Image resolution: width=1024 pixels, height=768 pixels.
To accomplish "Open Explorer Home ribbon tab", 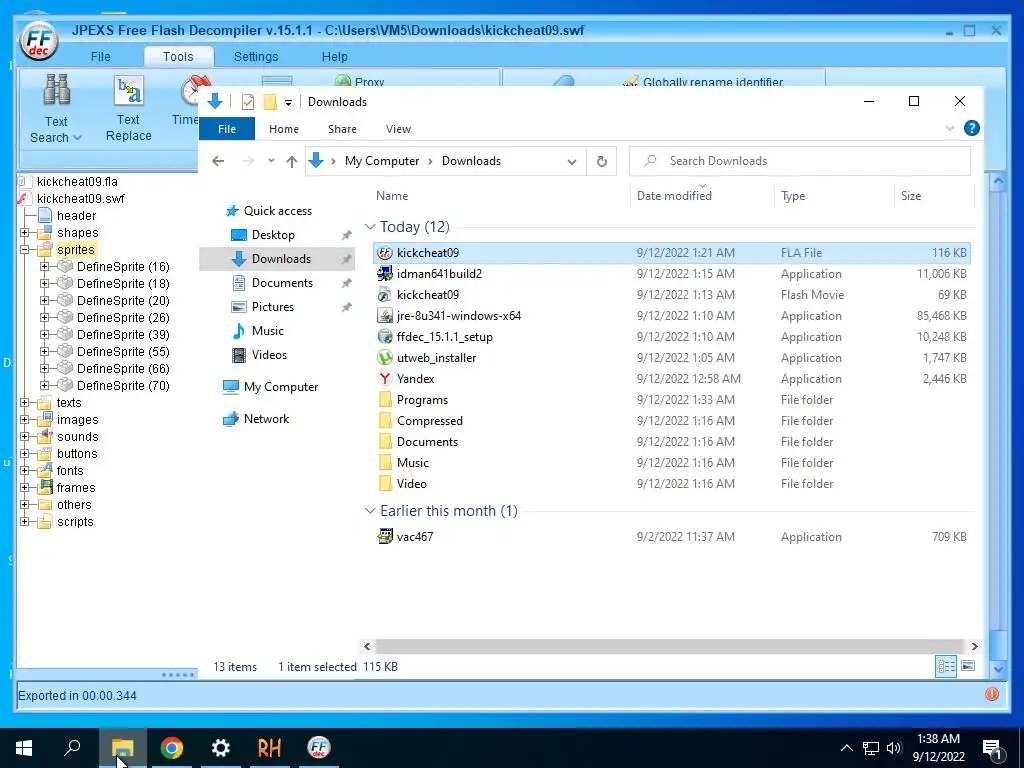I will pos(283,129).
